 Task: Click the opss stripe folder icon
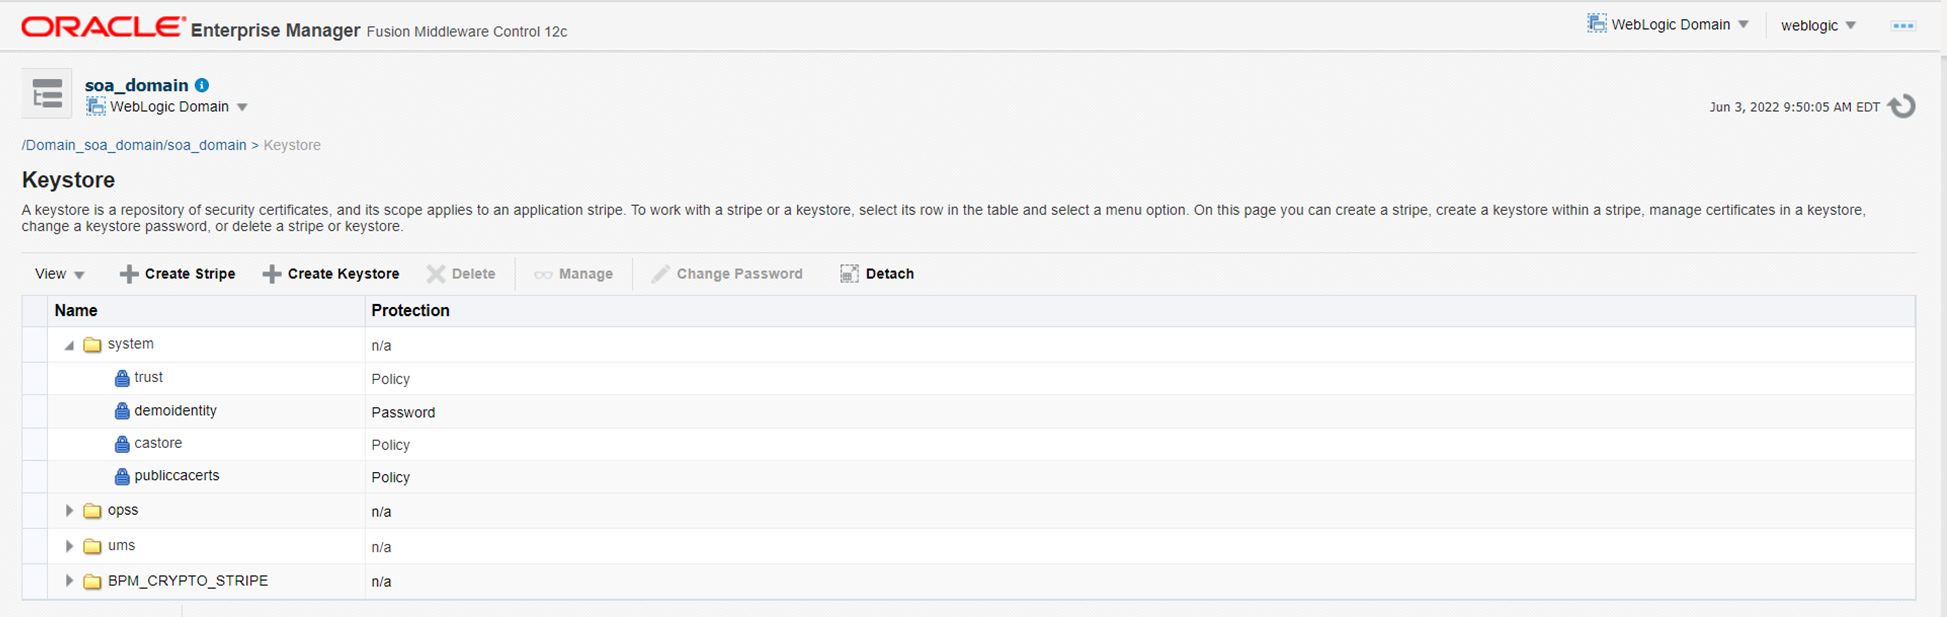coord(93,511)
